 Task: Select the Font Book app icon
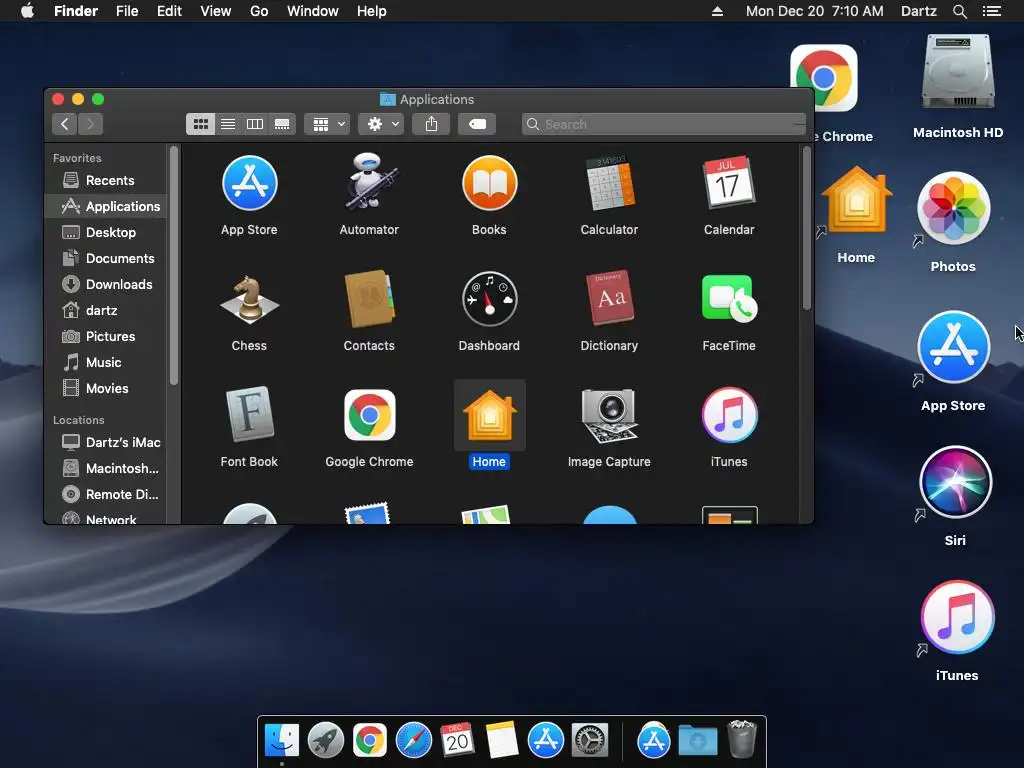pos(249,415)
